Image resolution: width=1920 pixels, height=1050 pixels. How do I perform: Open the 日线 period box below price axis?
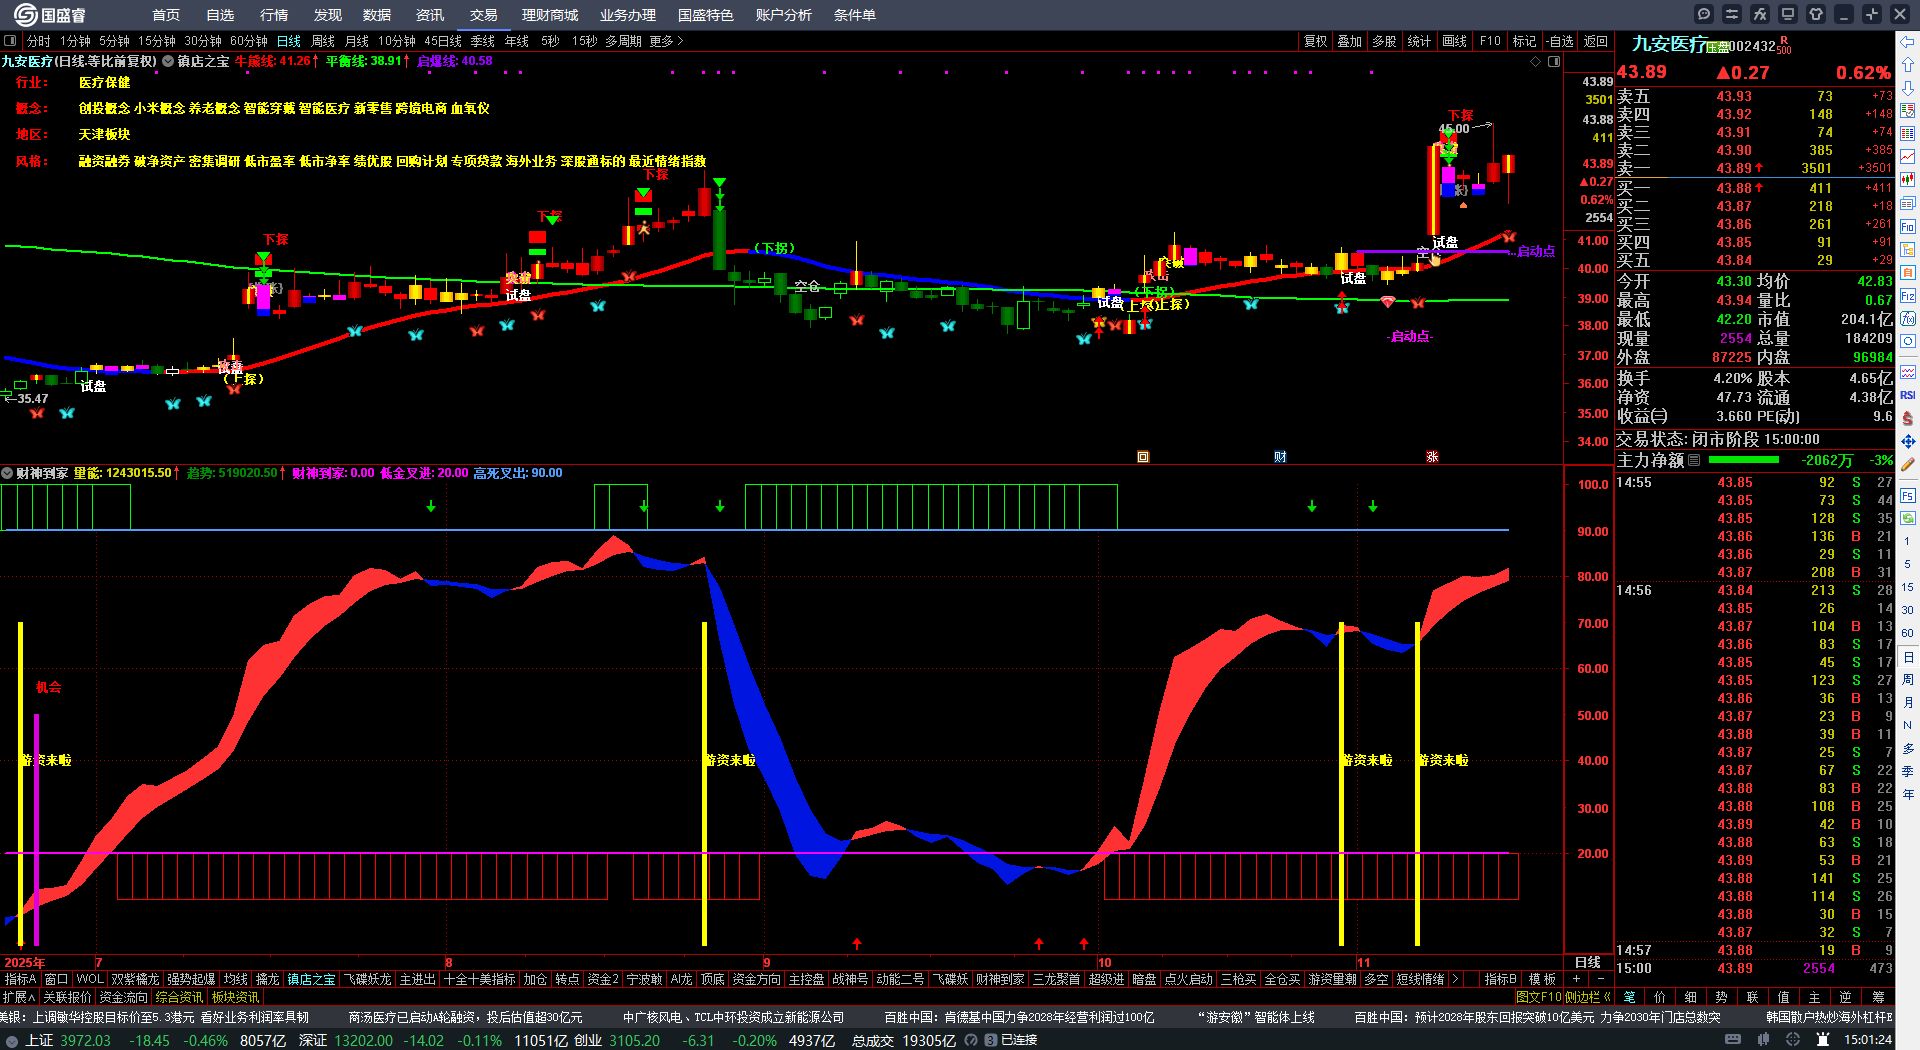coord(1588,962)
